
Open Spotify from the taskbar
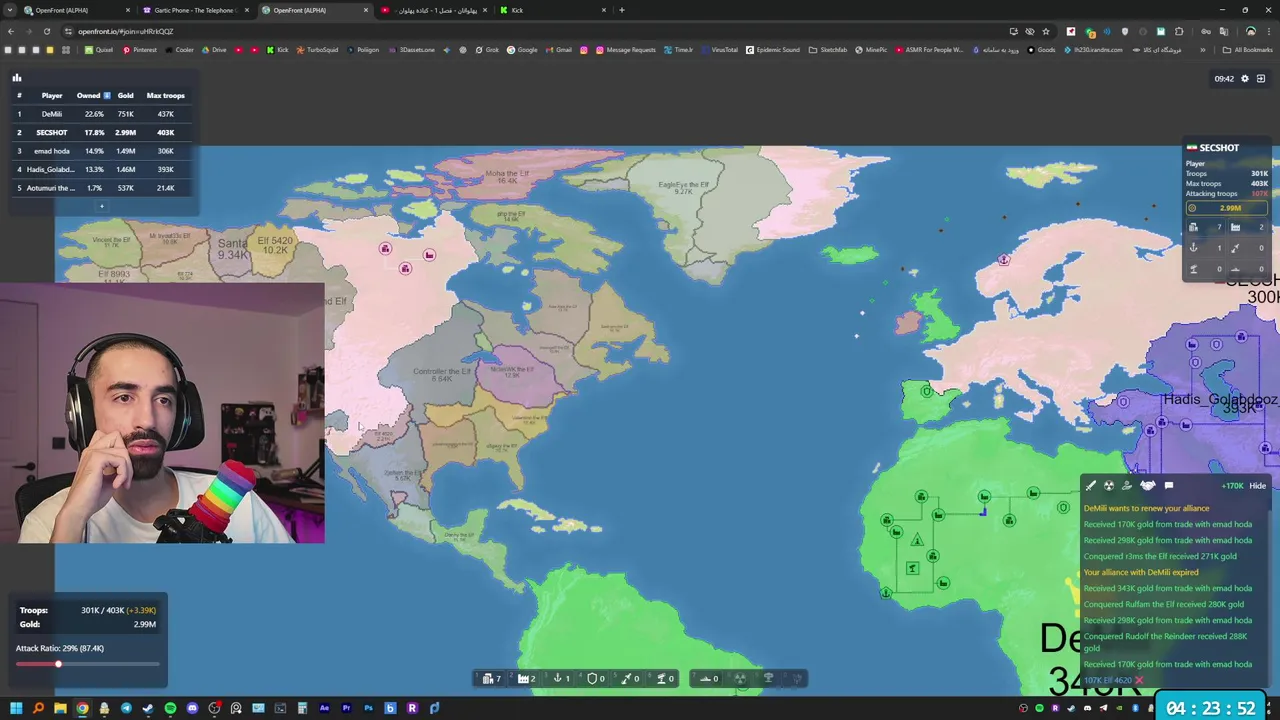[x=170, y=708]
